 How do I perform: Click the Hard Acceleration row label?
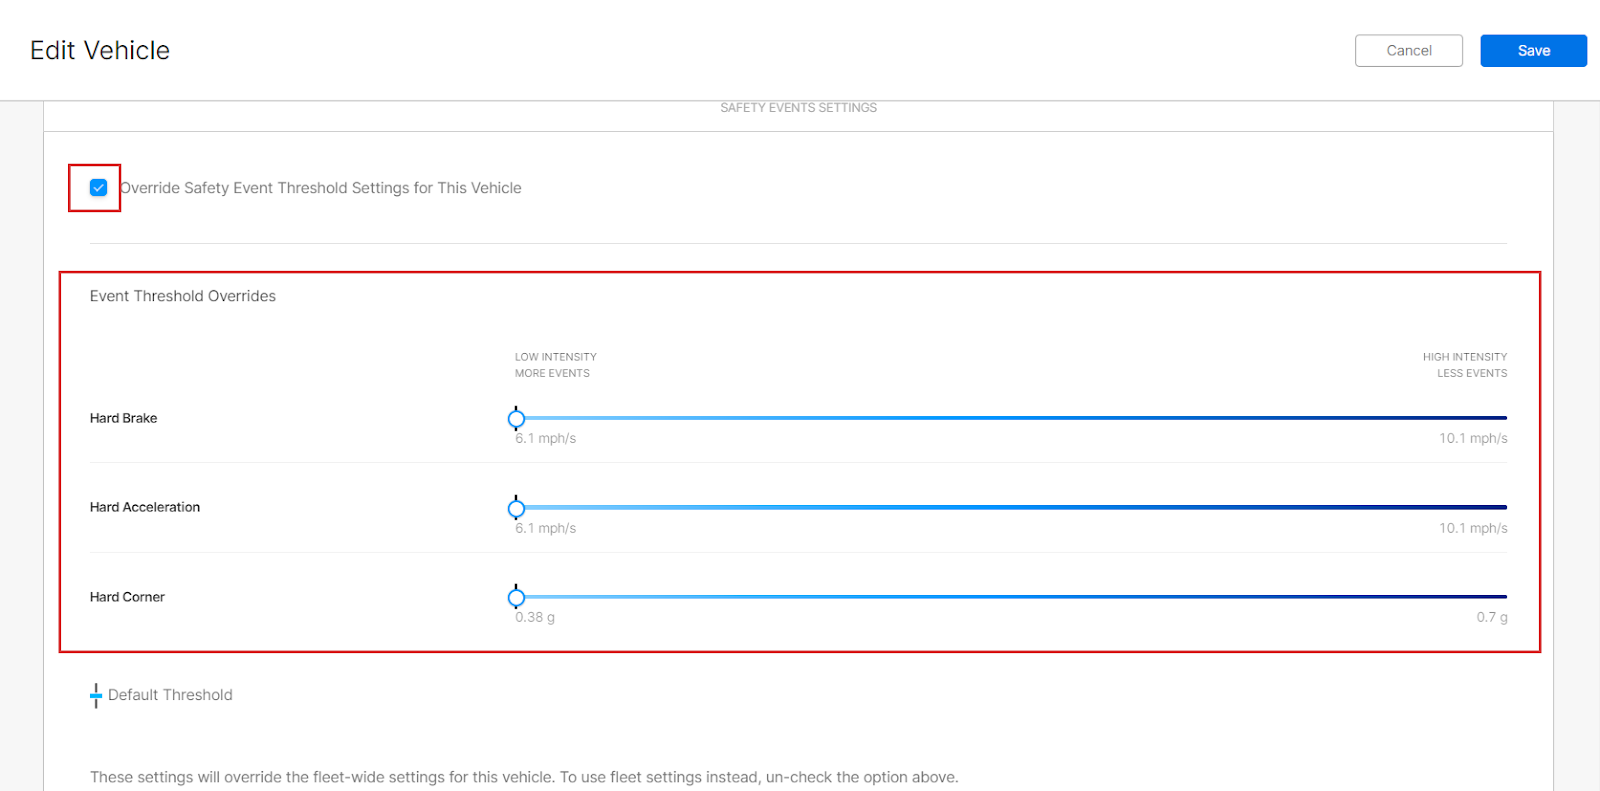point(145,507)
